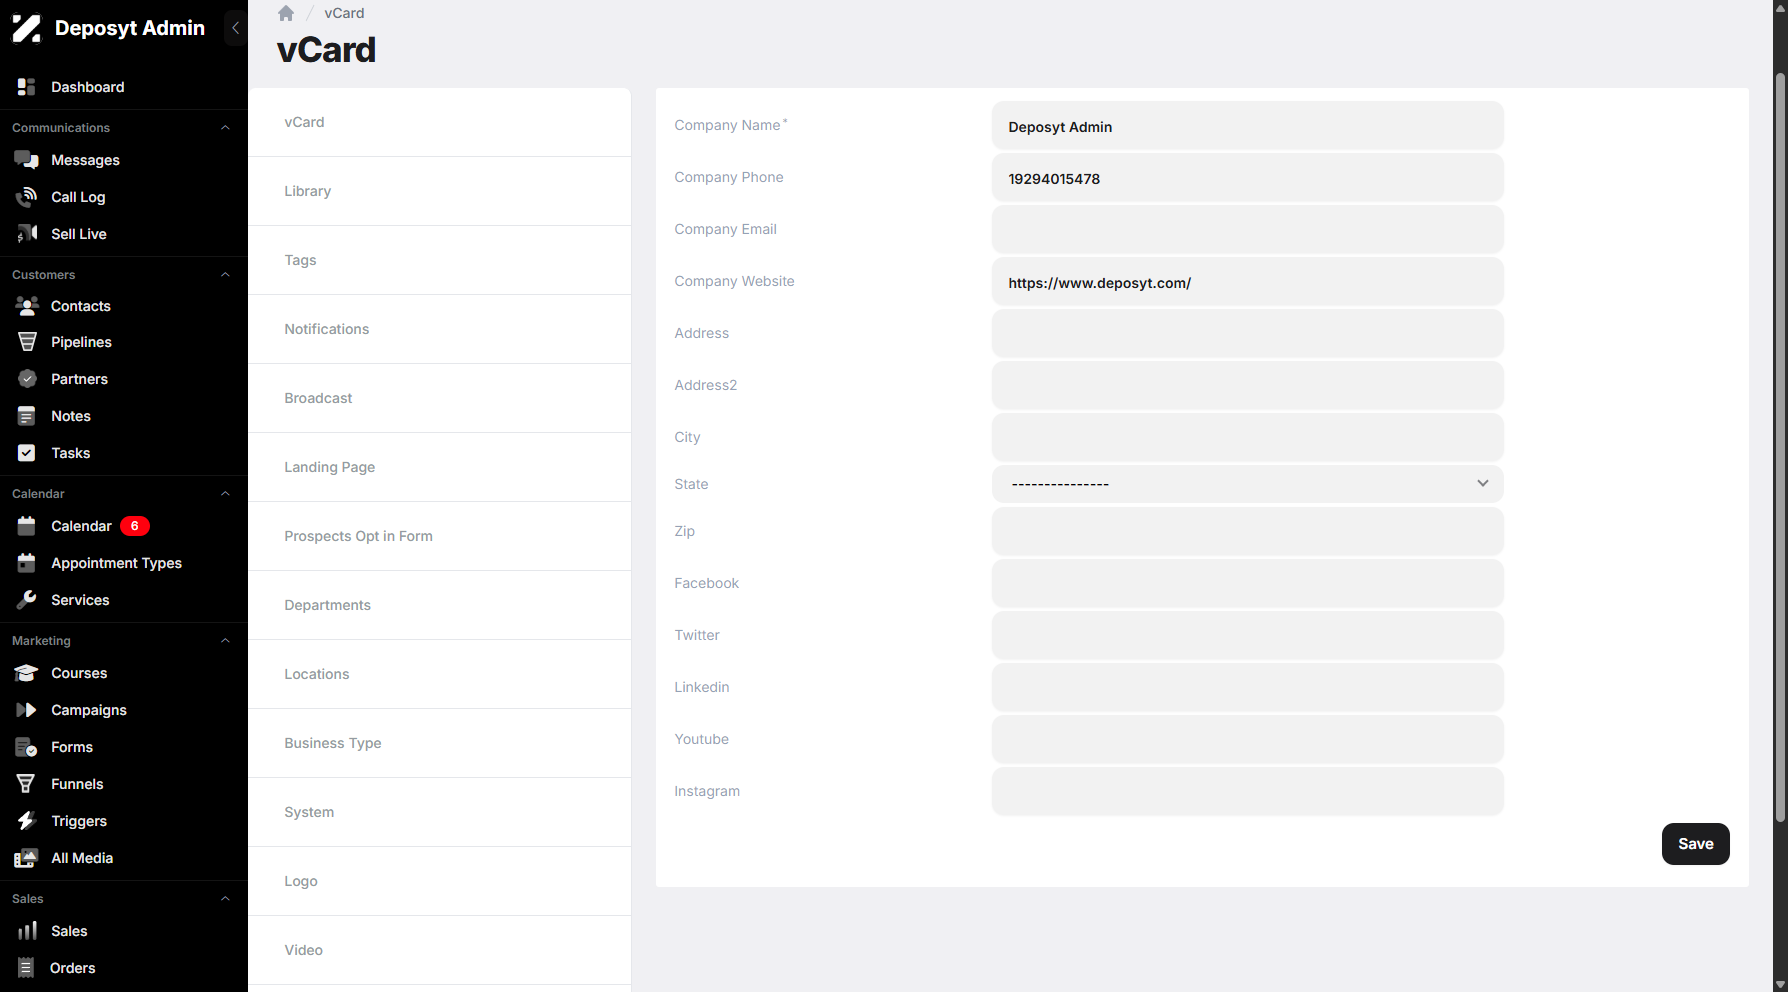This screenshot has width=1788, height=992.
Task: Click the Address2 input field
Action: pyautogui.click(x=1247, y=386)
